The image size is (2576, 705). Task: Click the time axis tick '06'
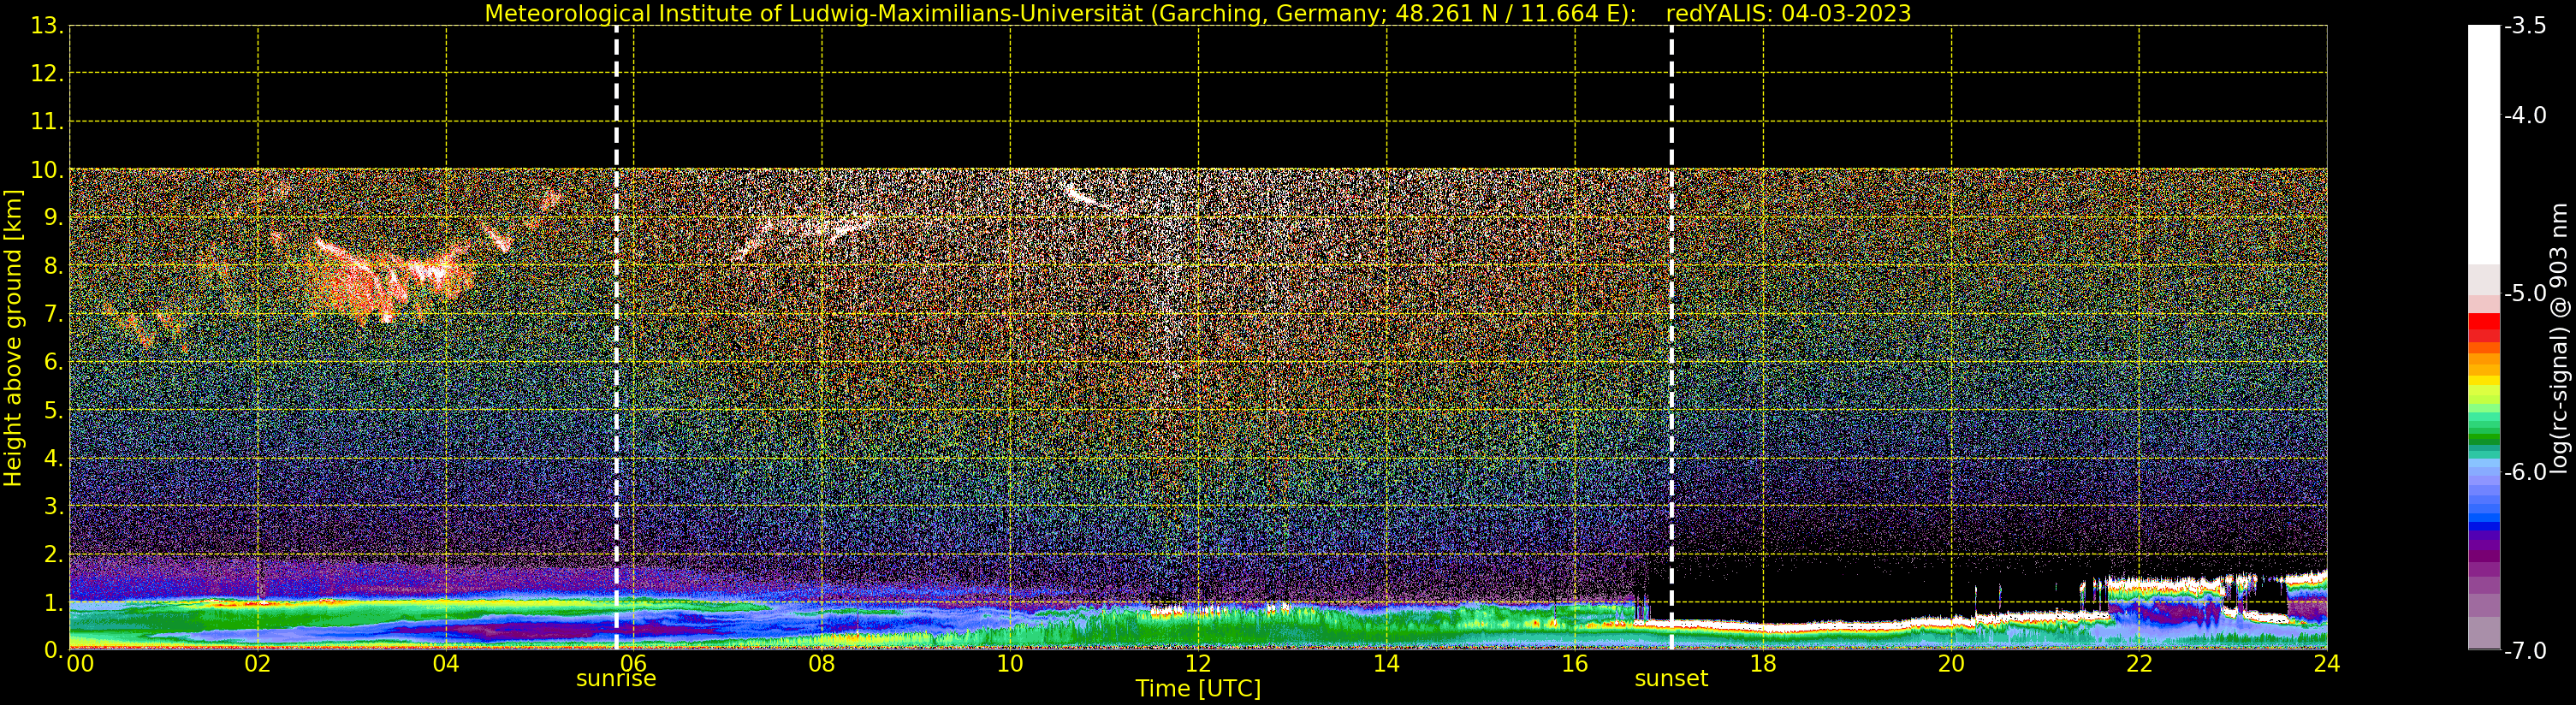[634, 664]
